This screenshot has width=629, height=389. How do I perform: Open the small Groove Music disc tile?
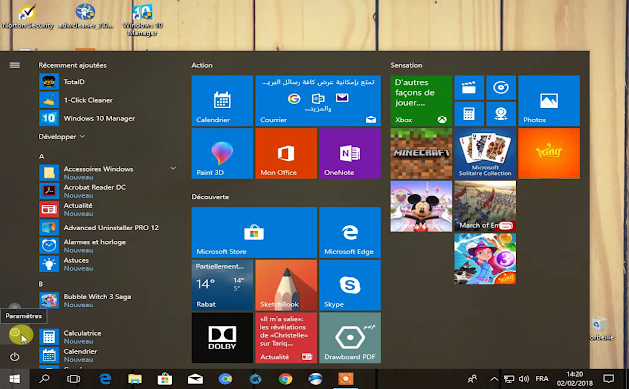501,87
